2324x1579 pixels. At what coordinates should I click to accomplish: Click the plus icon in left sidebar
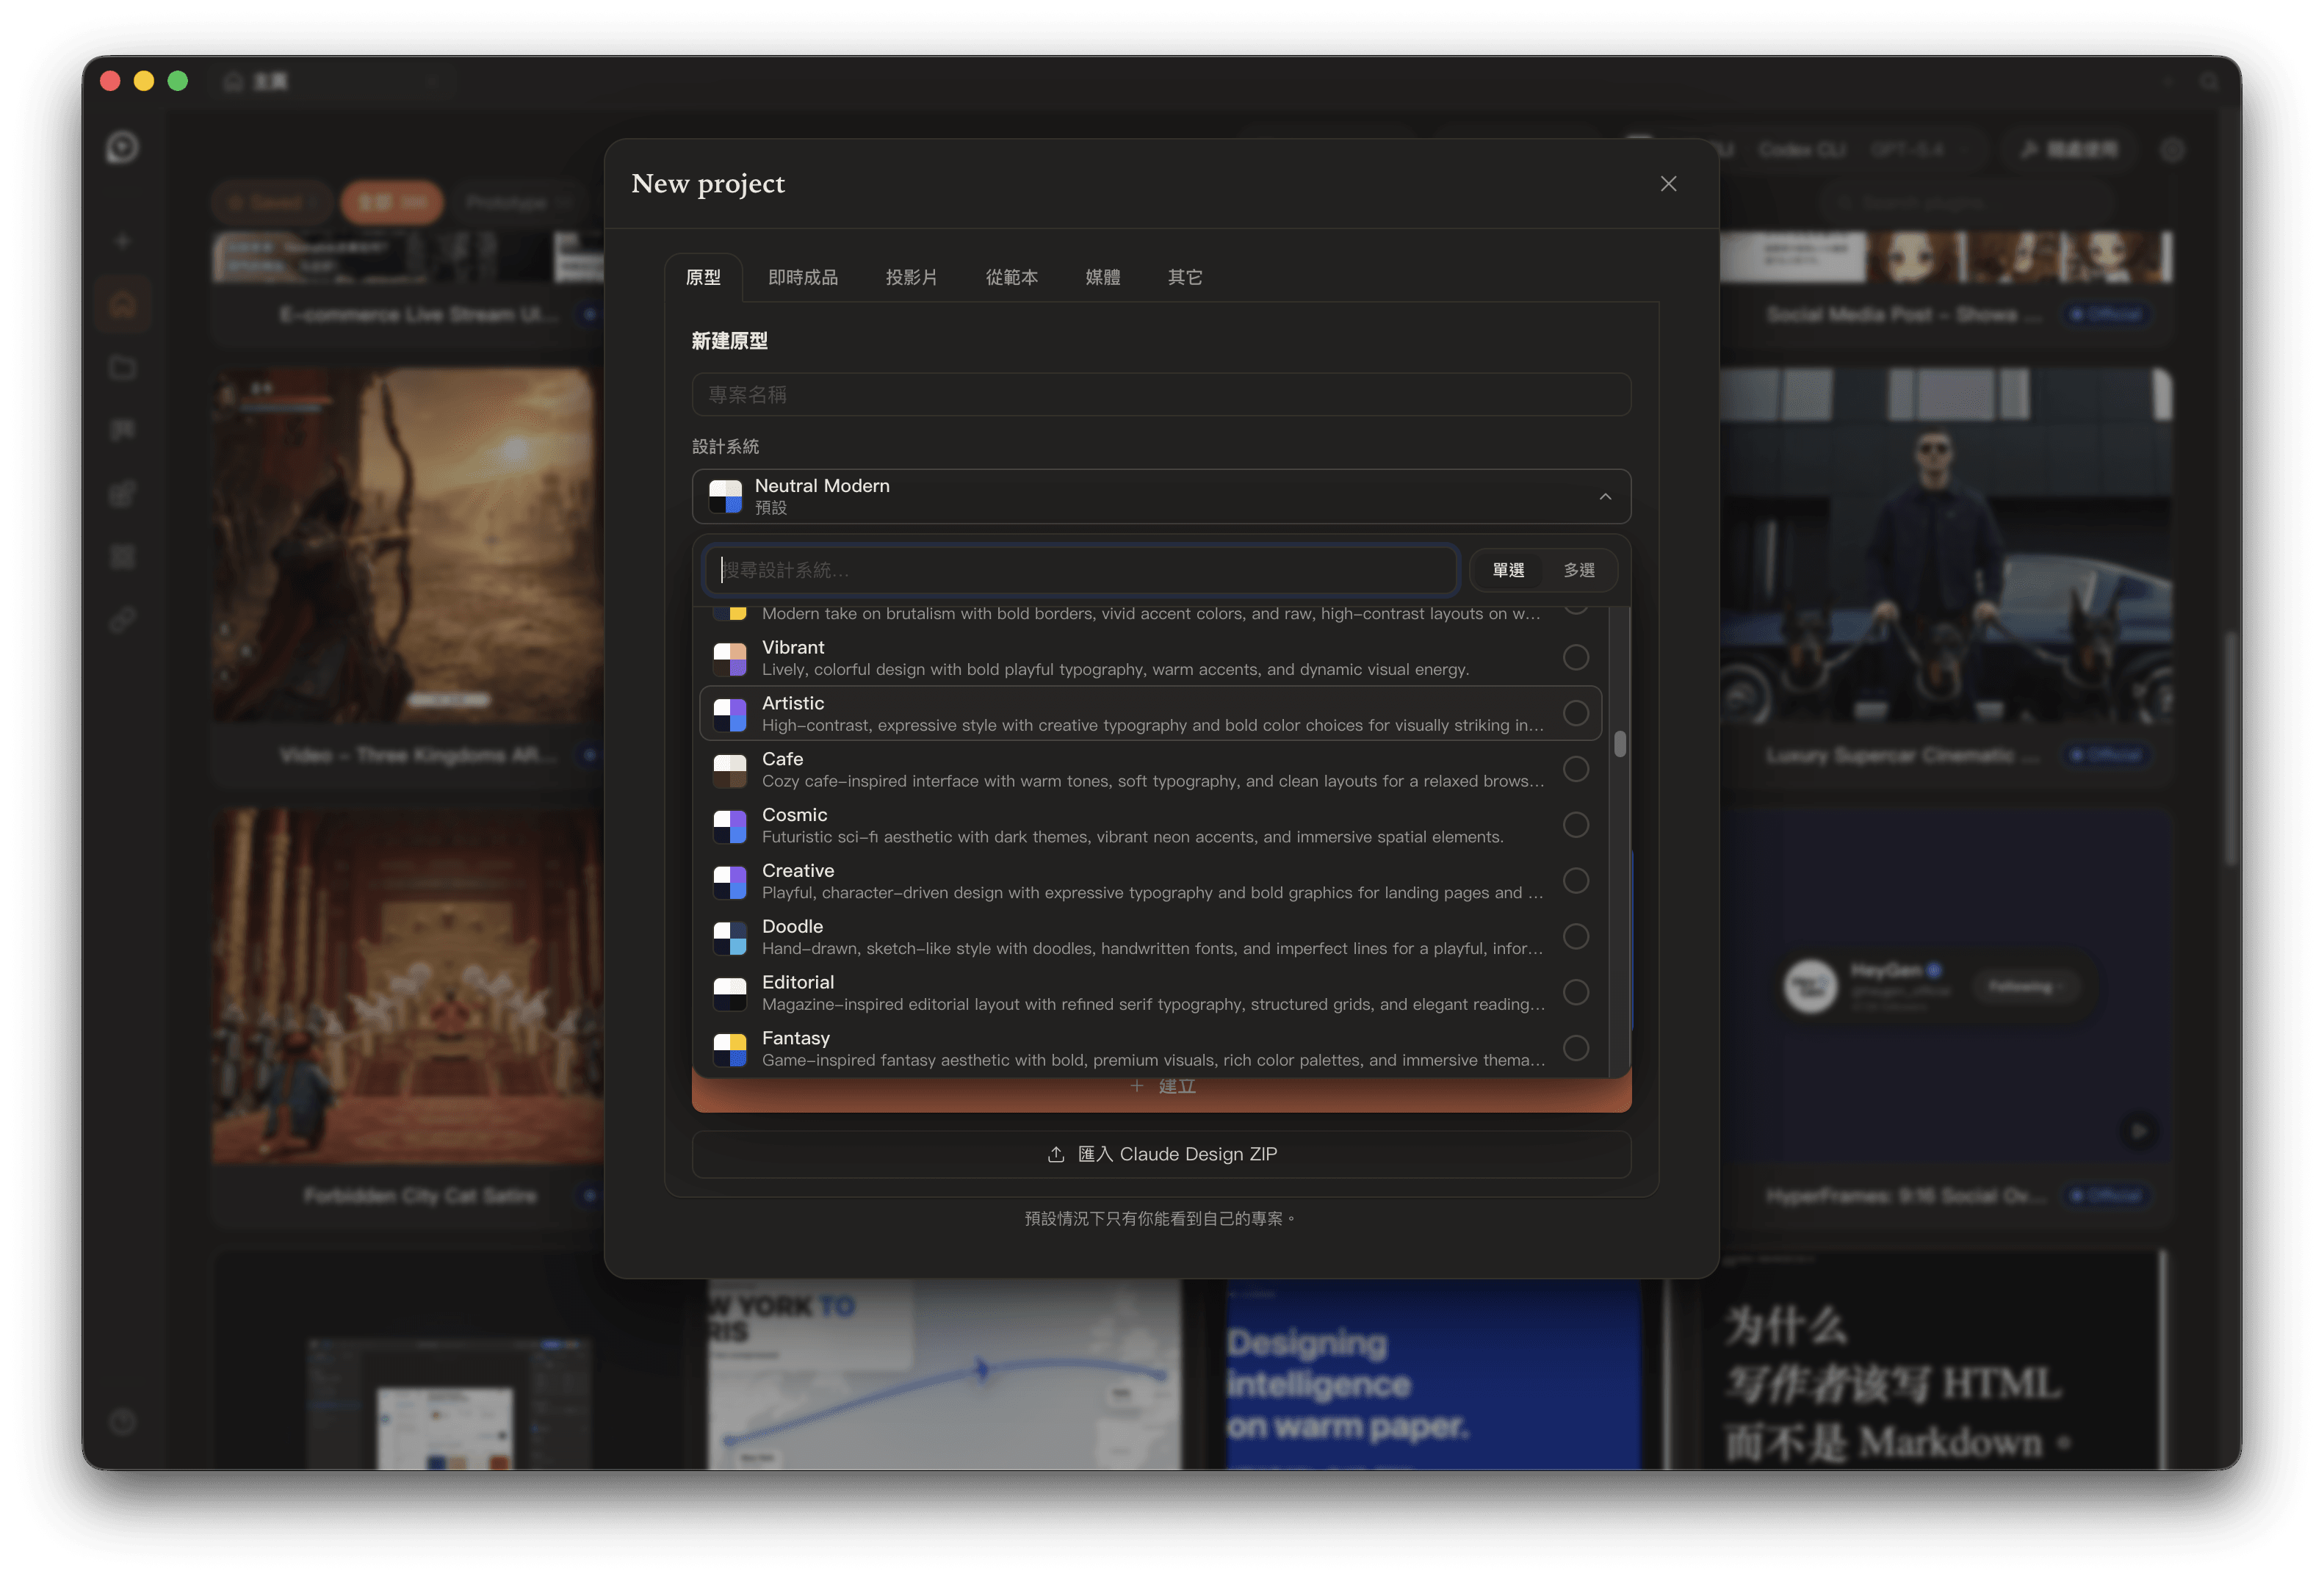point(122,240)
